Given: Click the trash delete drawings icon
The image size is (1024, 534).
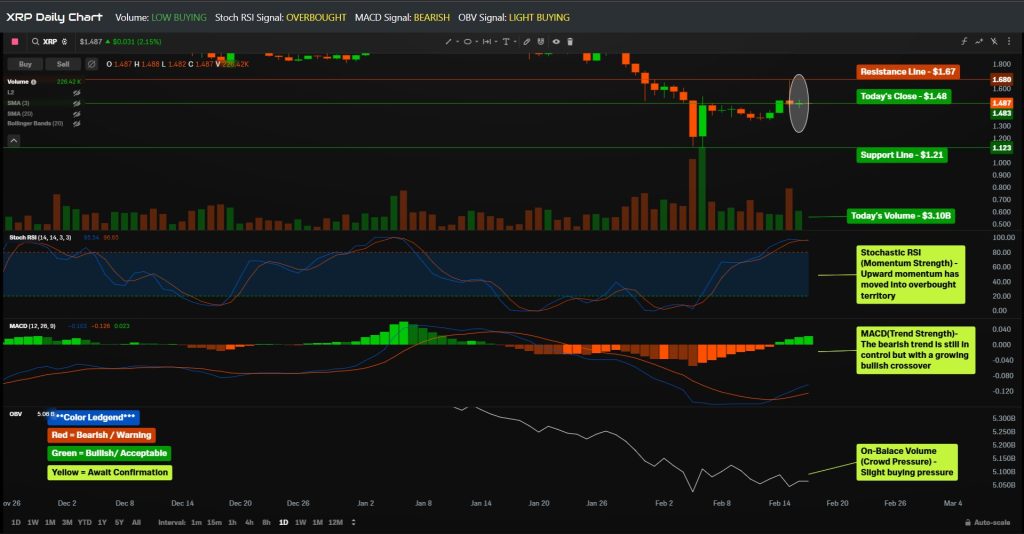Looking at the screenshot, I should (569, 41).
